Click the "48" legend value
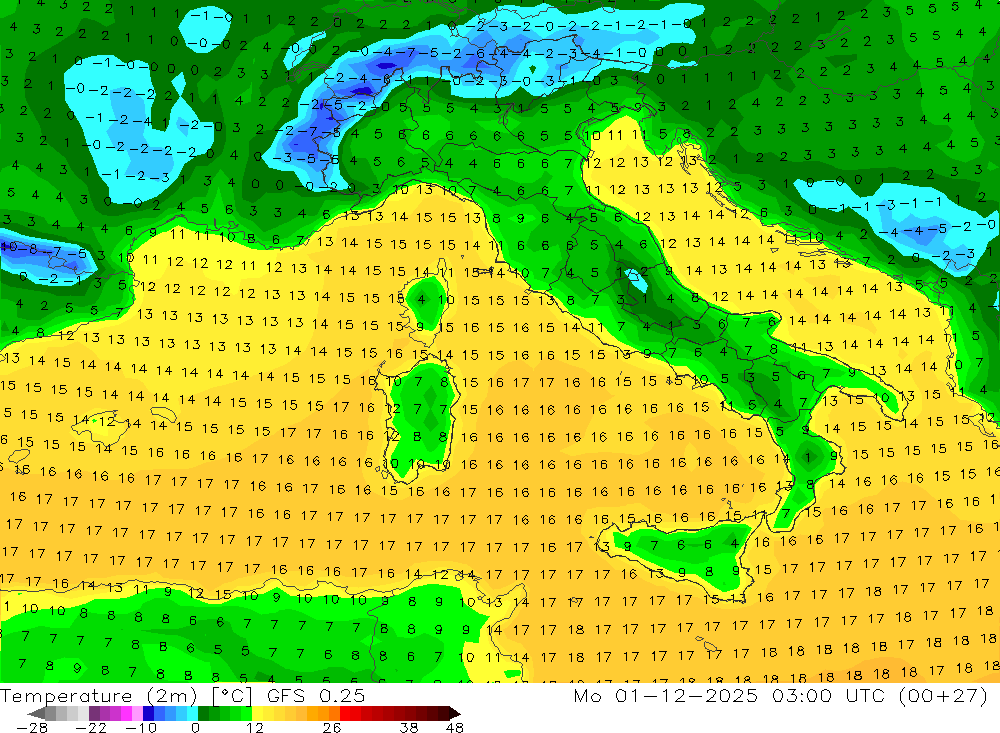 coord(455,728)
